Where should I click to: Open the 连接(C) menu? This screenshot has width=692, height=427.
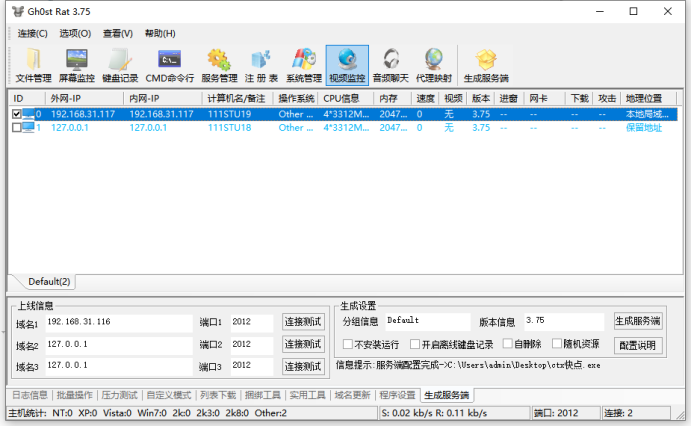pos(32,34)
